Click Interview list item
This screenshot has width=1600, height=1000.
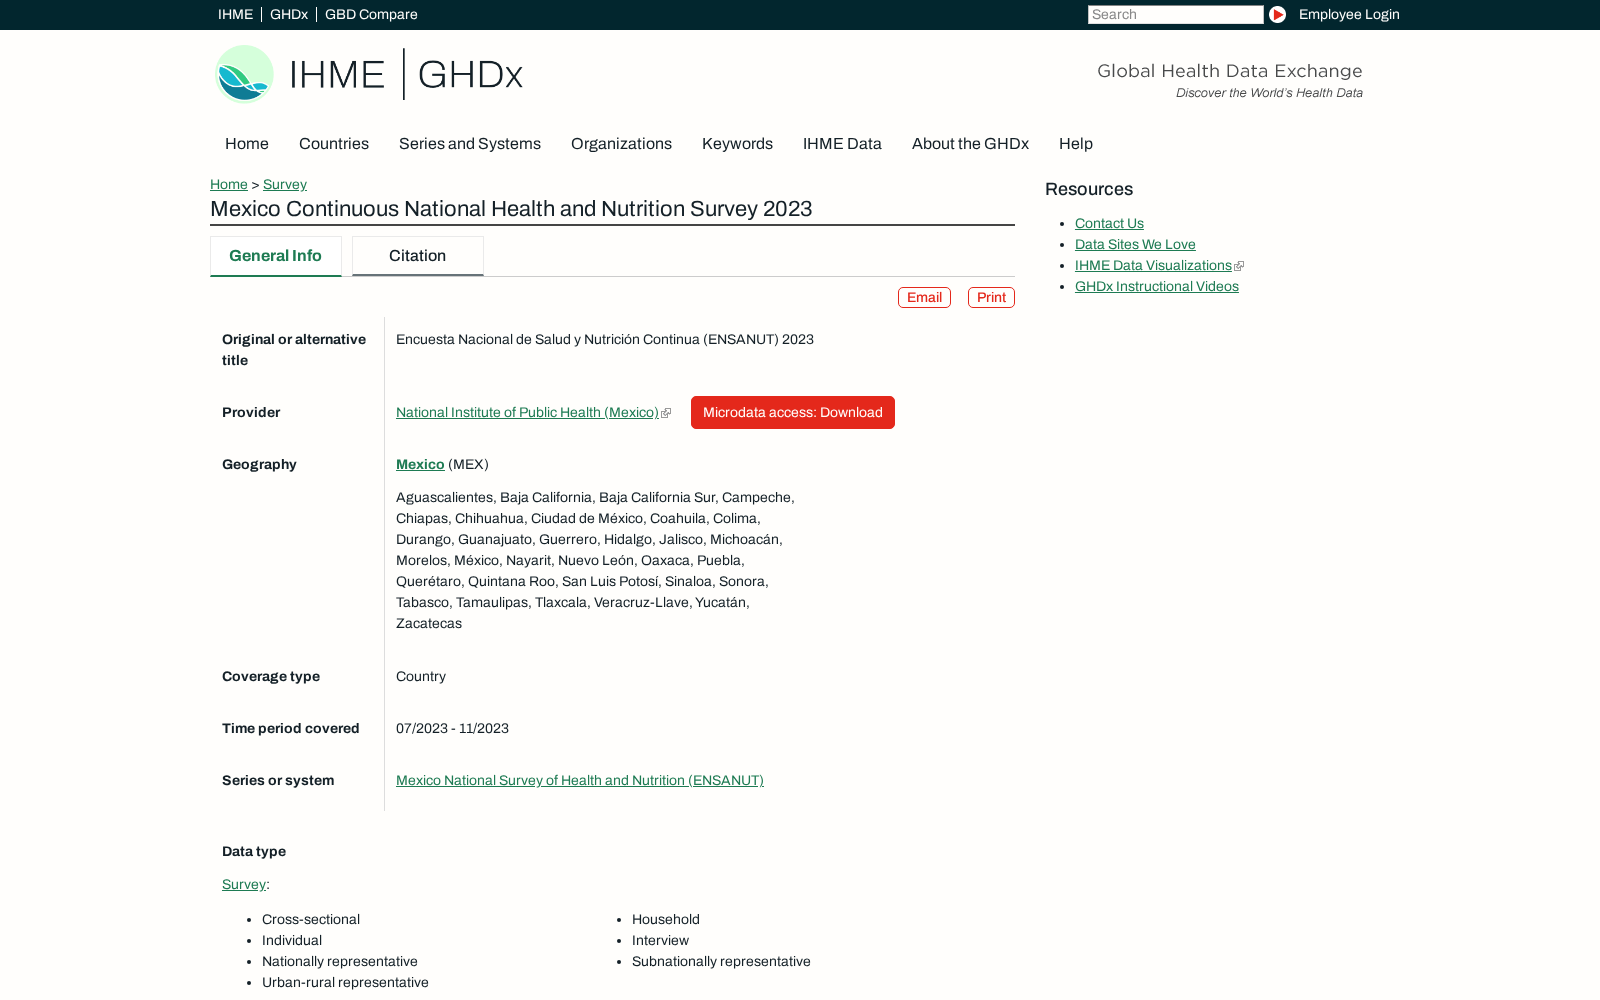click(x=660, y=940)
